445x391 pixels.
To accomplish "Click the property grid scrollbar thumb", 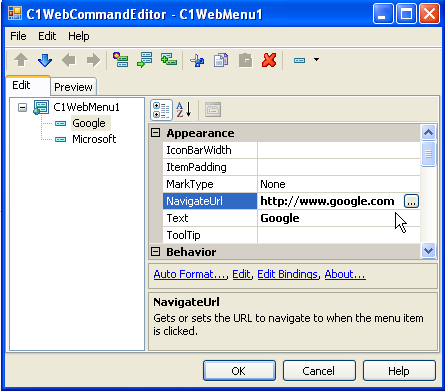I will click(x=428, y=154).
